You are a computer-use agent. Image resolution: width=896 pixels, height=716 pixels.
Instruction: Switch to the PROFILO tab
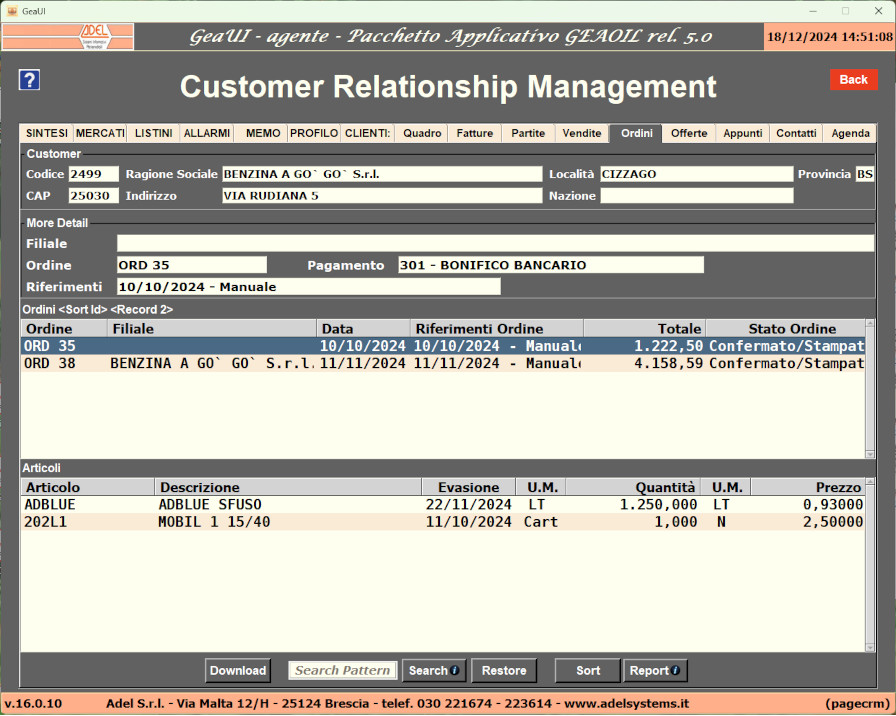[x=314, y=133]
